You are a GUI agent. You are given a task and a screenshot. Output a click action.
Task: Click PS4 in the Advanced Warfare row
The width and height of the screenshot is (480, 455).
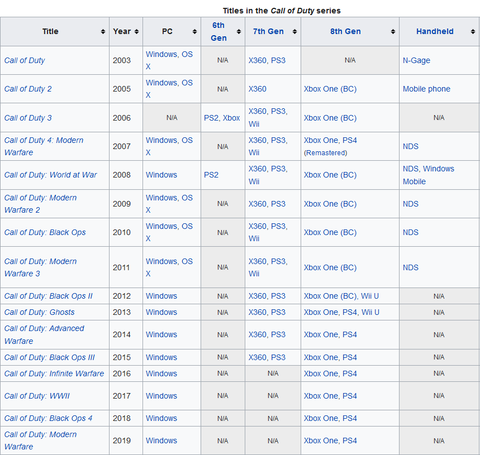tap(350, 335)
